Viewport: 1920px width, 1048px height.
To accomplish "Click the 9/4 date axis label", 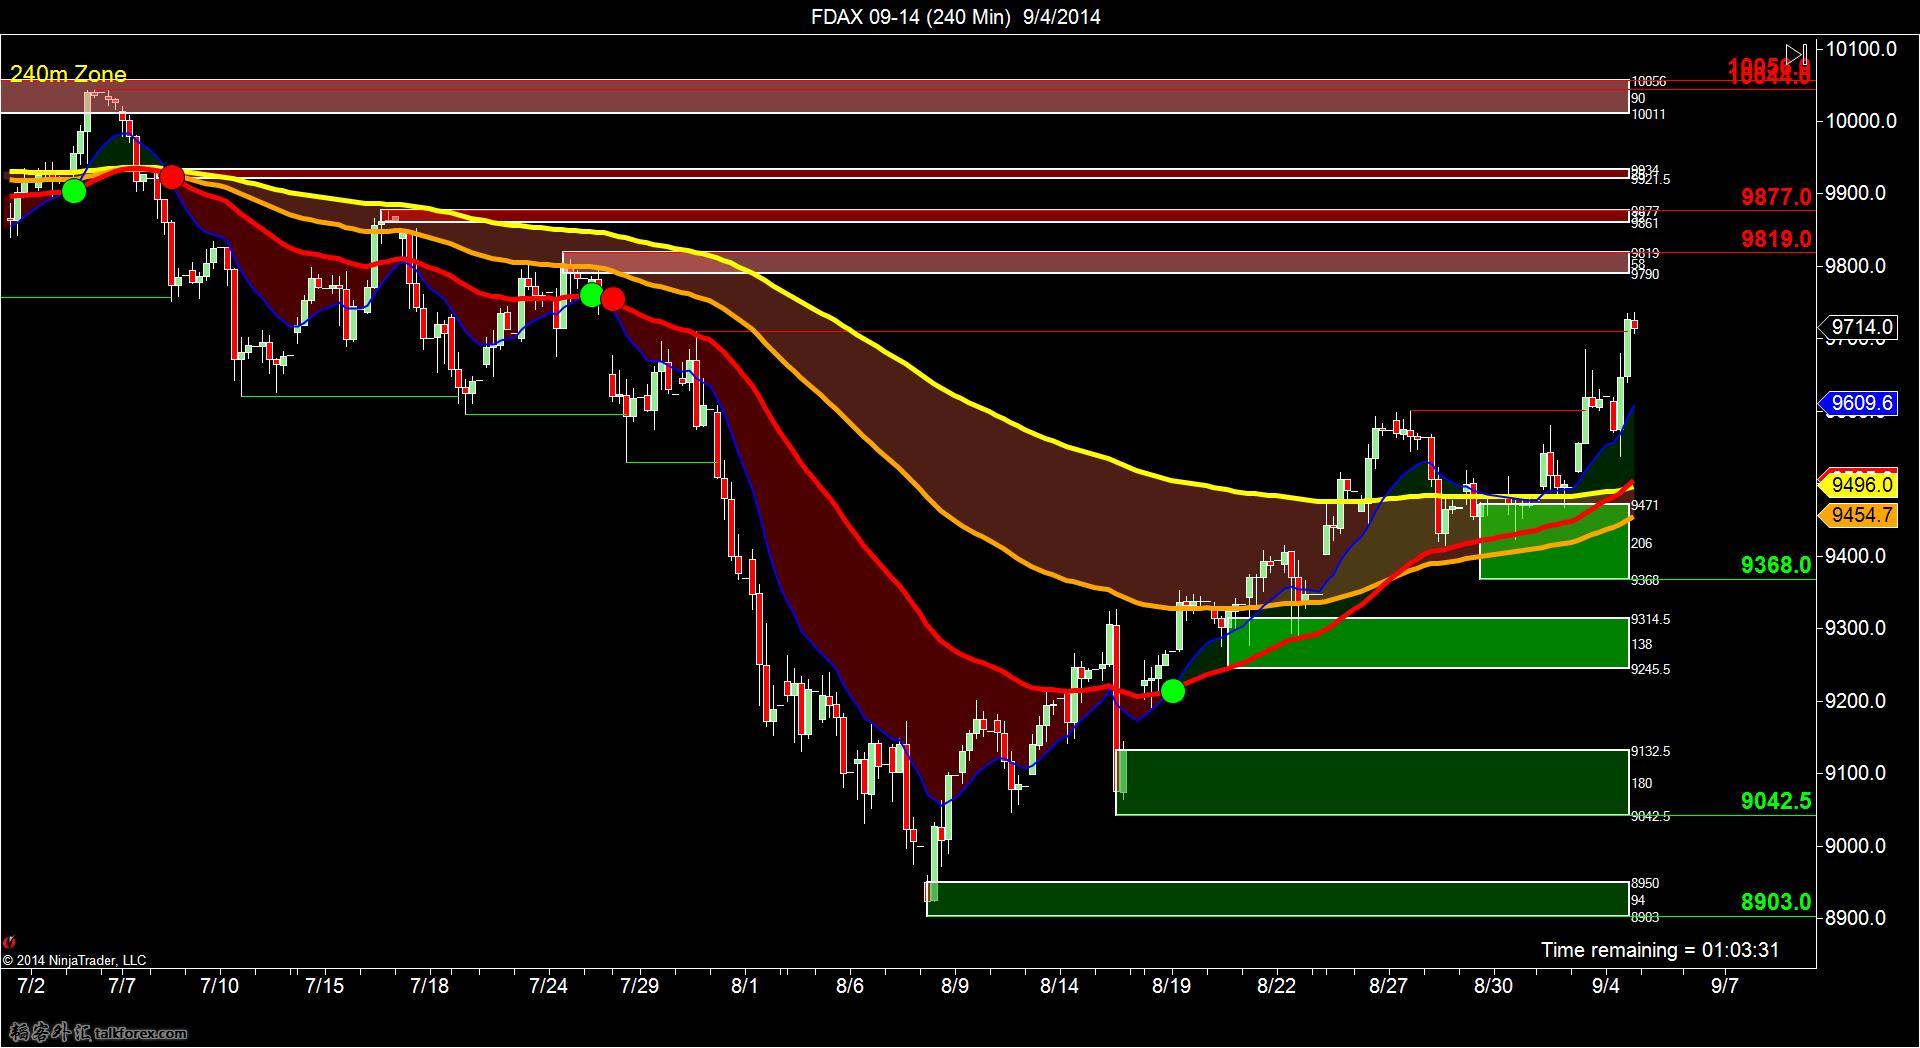I will pyautogui.click(x=1606, y=986).
